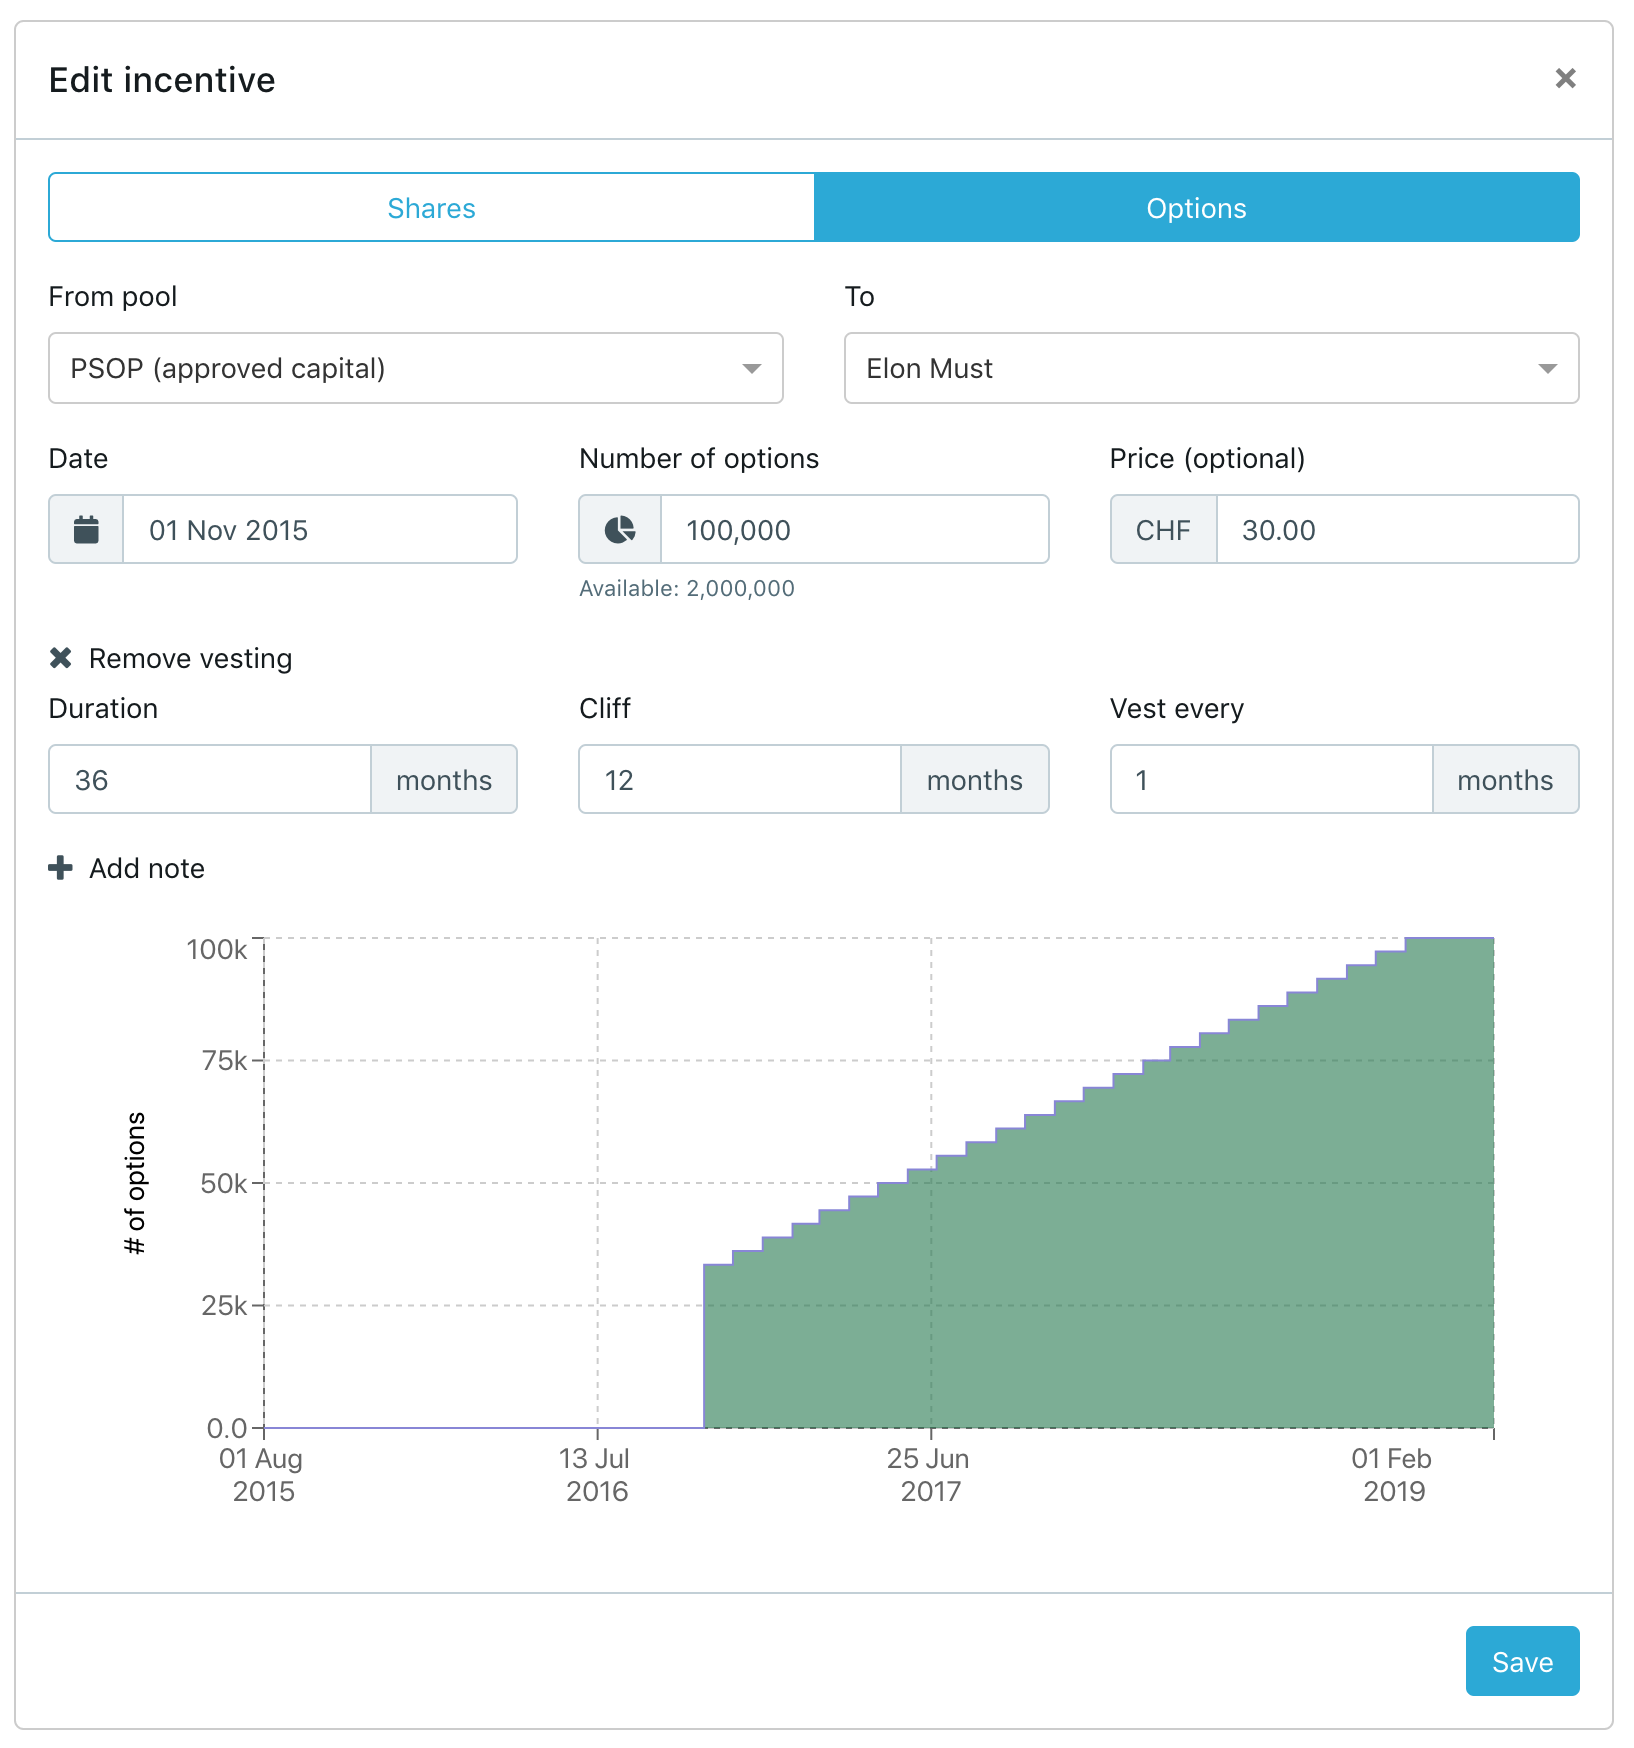This screenshot has height=1748, width=1634.
Task: Click the Number of options input field
Action: pyautogui.click(x=854, y=530)
